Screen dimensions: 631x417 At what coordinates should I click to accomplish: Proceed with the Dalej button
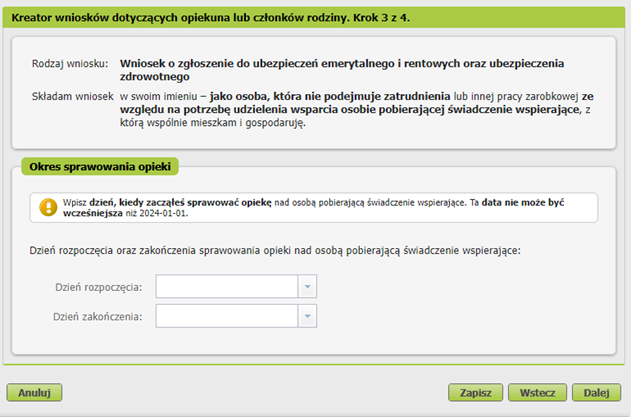(x=596, y=392)
